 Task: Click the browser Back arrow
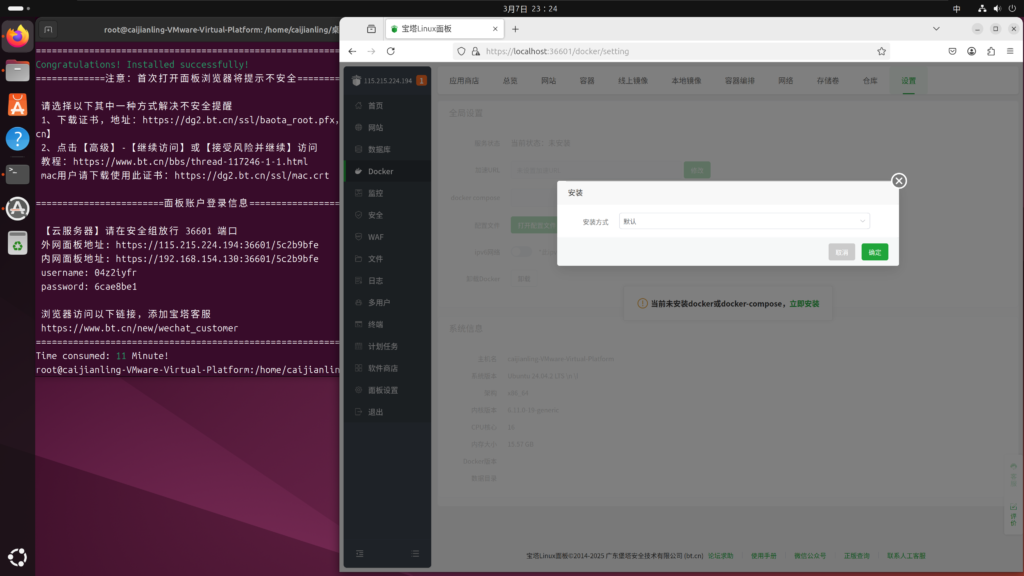[x=352, y=51]
